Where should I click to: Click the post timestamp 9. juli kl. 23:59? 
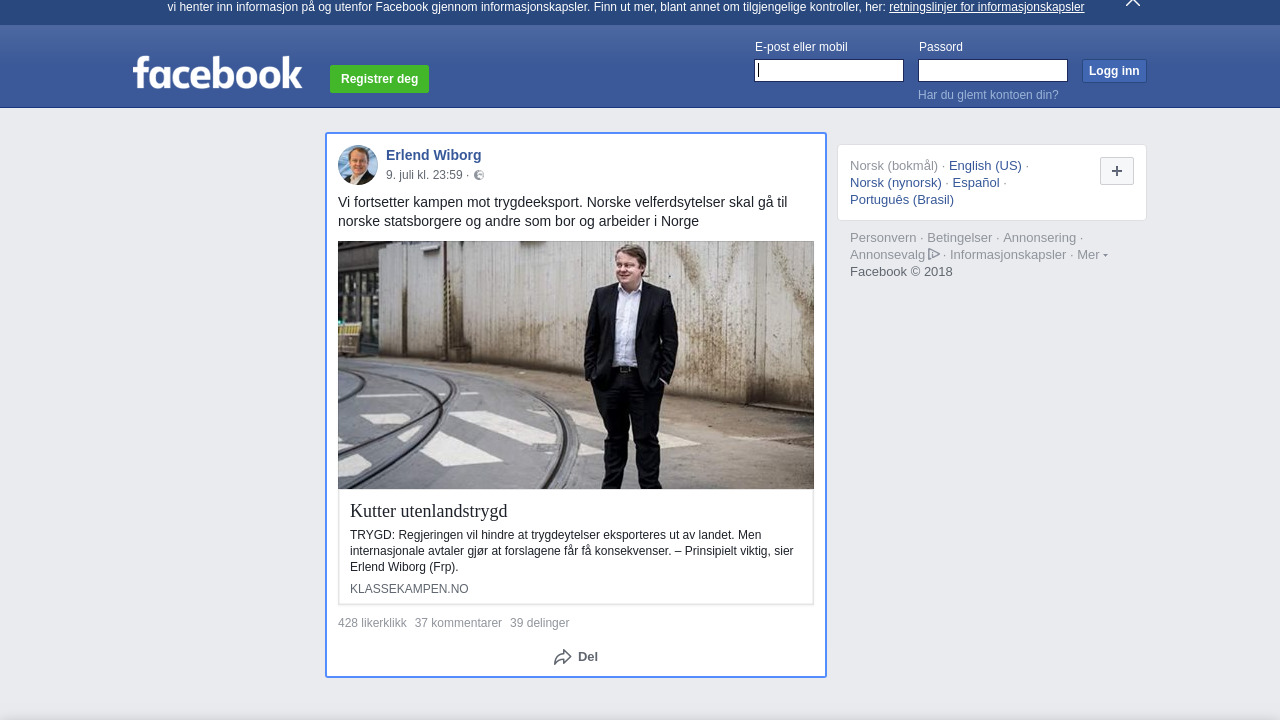coord(424,175)
